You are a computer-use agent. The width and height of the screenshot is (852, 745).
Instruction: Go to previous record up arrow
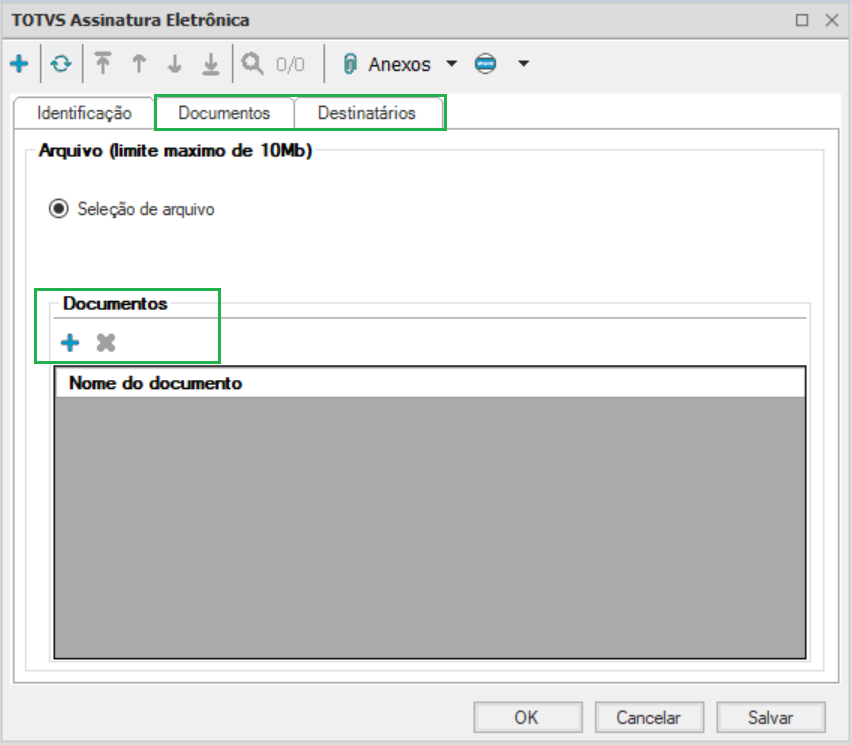[139, 64]
